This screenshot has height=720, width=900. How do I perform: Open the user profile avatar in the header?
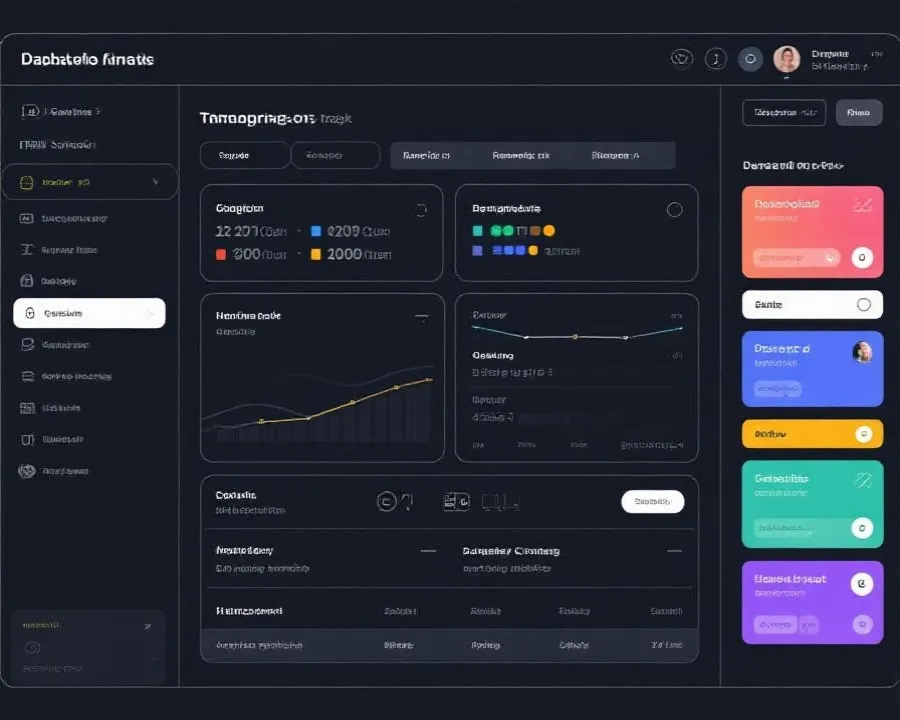click(786, 59)
